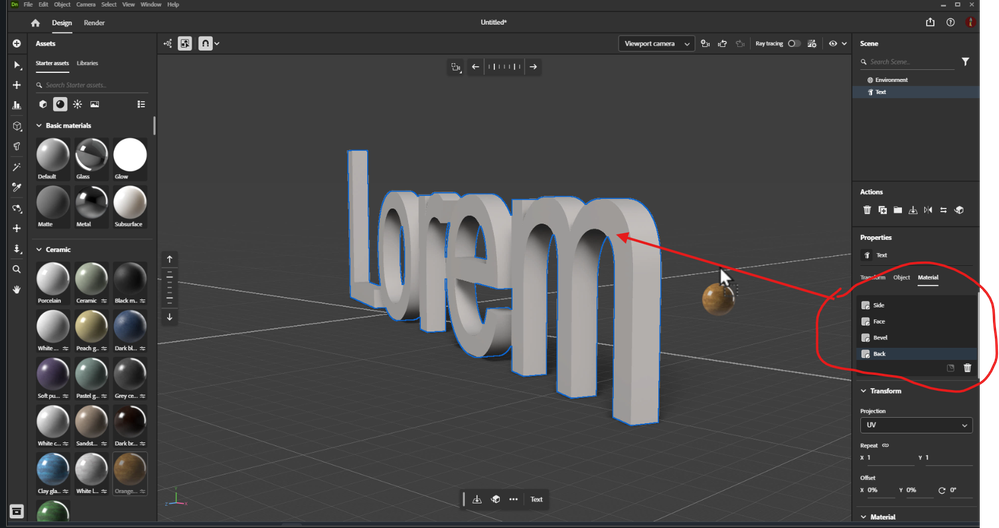The width and height of the screenshot is (999, 528).
Task: Click the Search Starter assets field
Action: pos(92,85)
